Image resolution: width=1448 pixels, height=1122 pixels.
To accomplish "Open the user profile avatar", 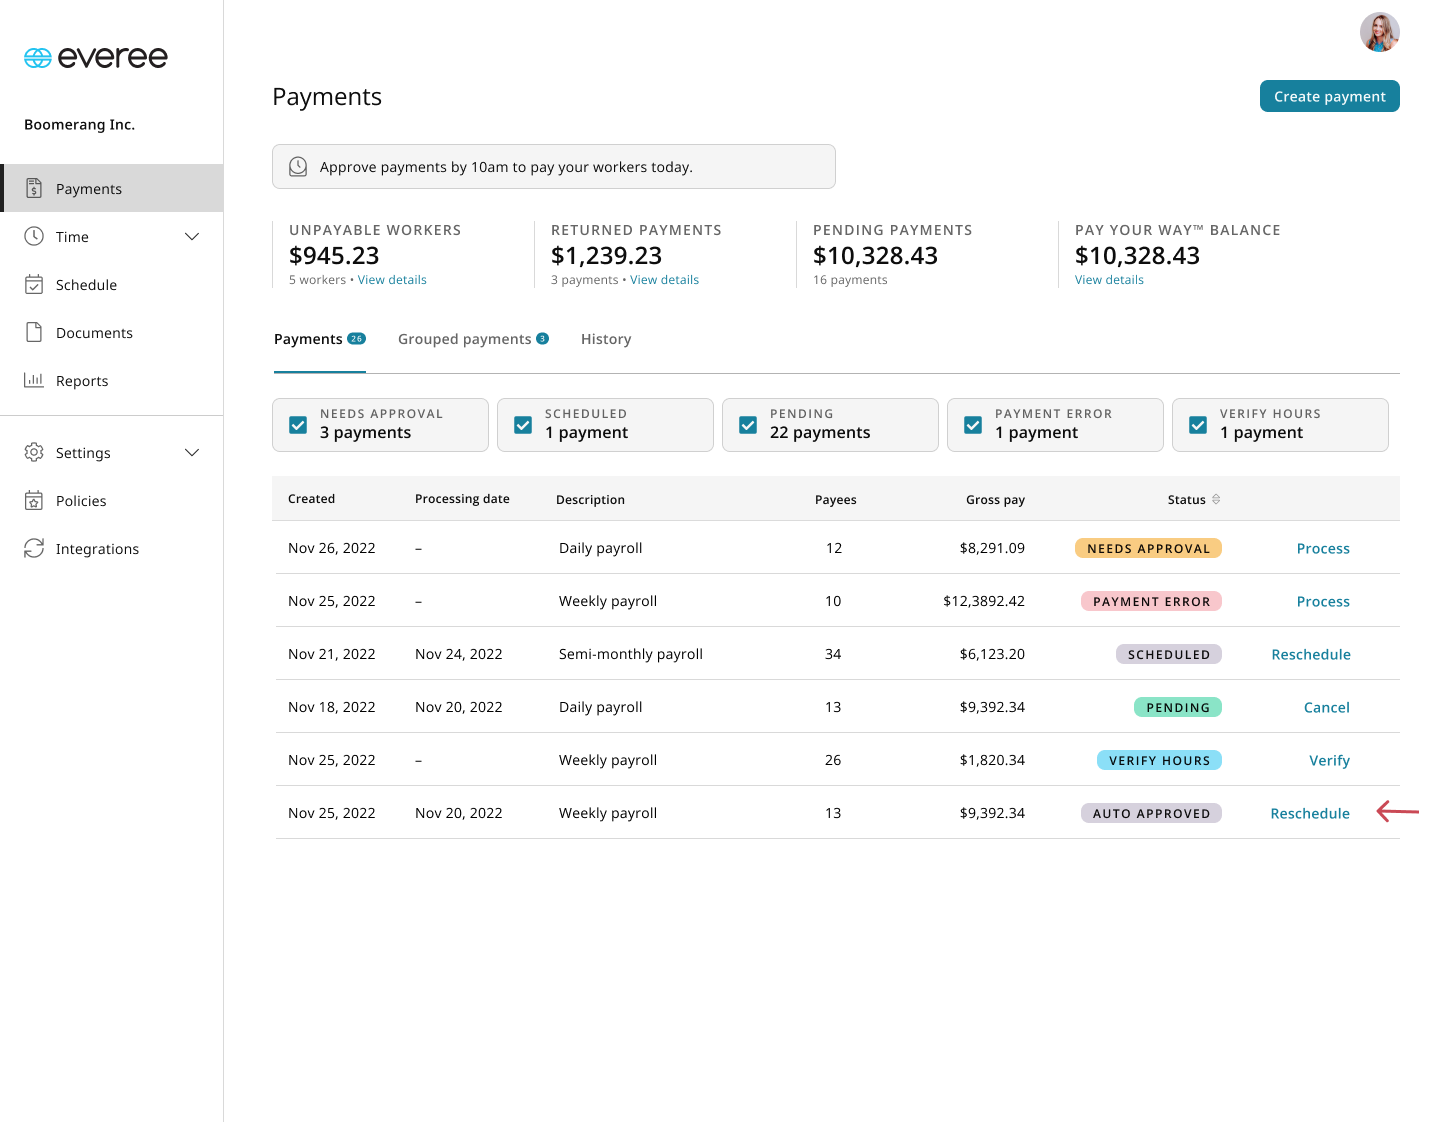I will click(x=1379, y=32).
